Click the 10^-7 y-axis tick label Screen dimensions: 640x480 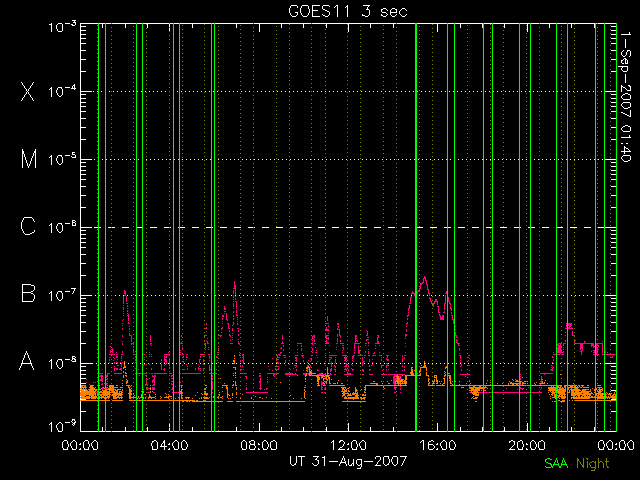[62, 295]
